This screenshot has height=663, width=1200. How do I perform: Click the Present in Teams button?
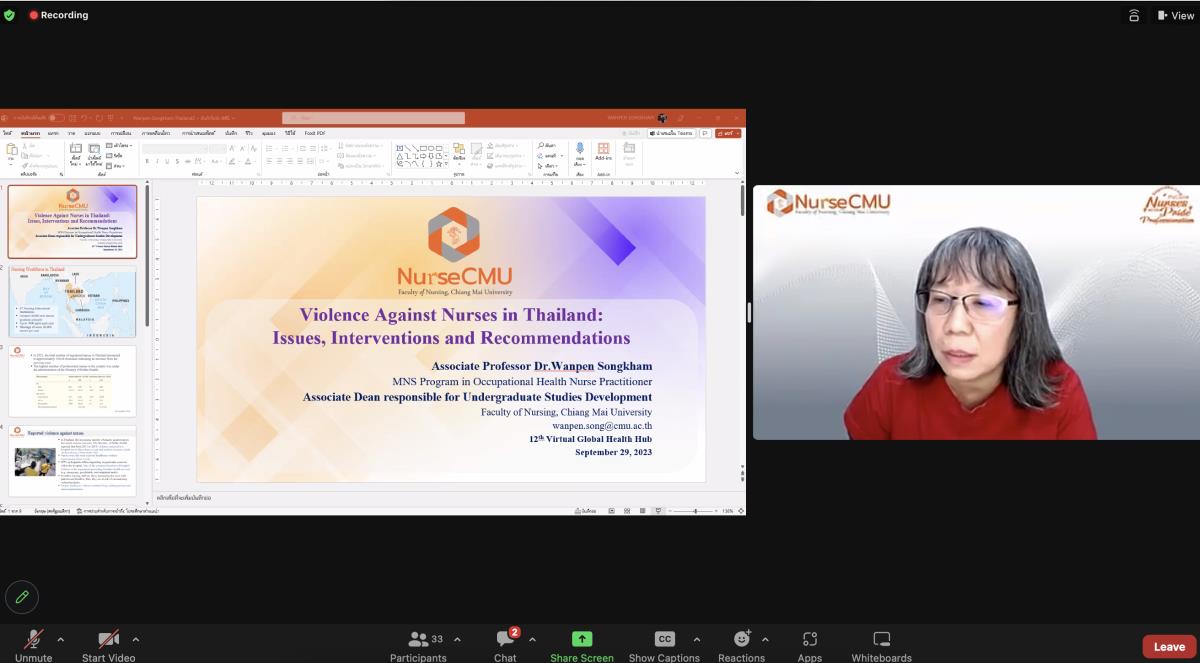(x=671, y=133)
